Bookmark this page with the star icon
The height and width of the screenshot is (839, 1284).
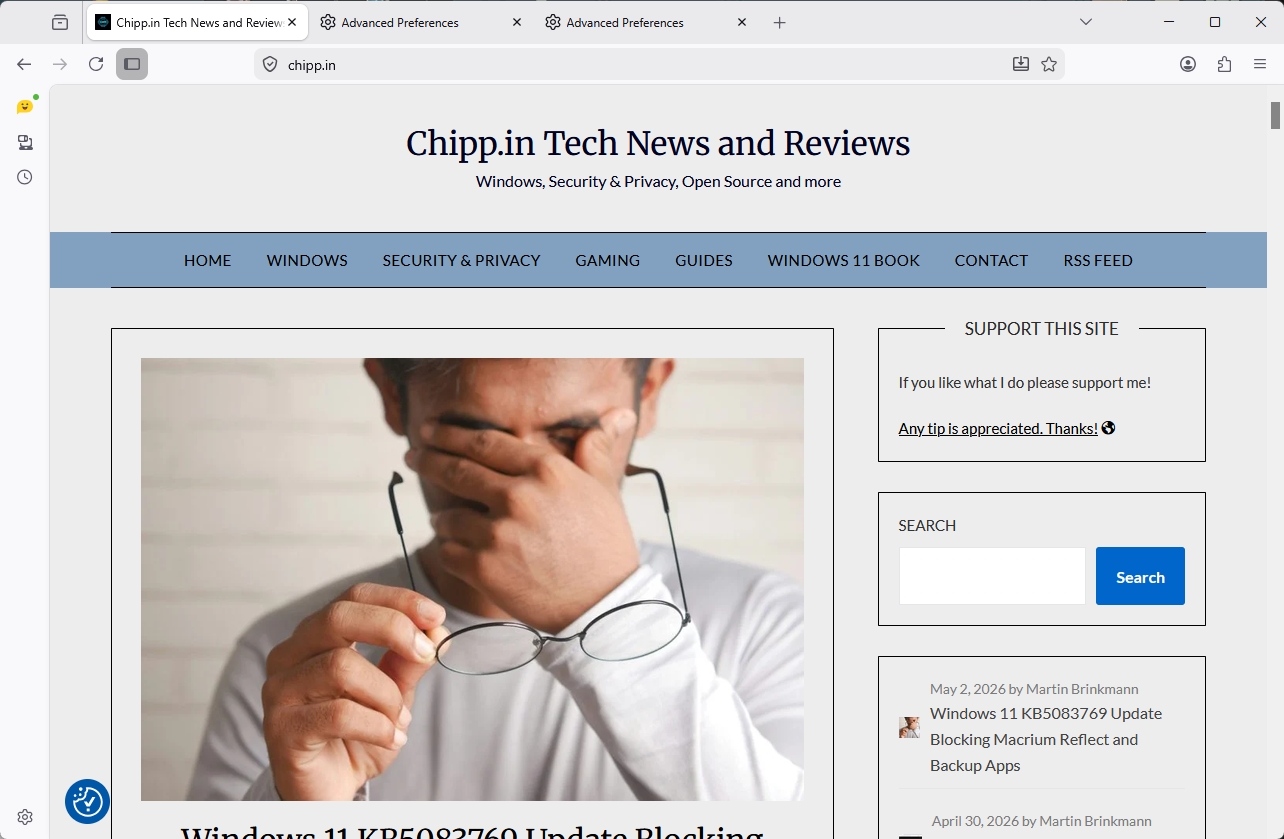pos(1049,64)
